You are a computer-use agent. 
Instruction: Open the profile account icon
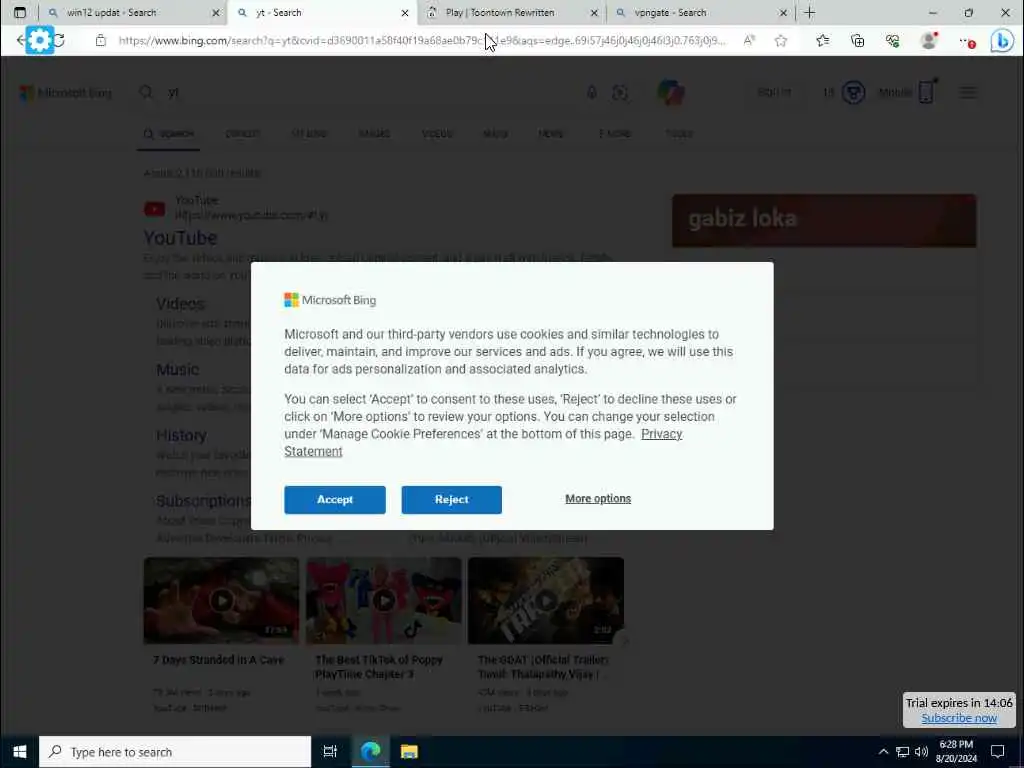[x=928, y=40]
